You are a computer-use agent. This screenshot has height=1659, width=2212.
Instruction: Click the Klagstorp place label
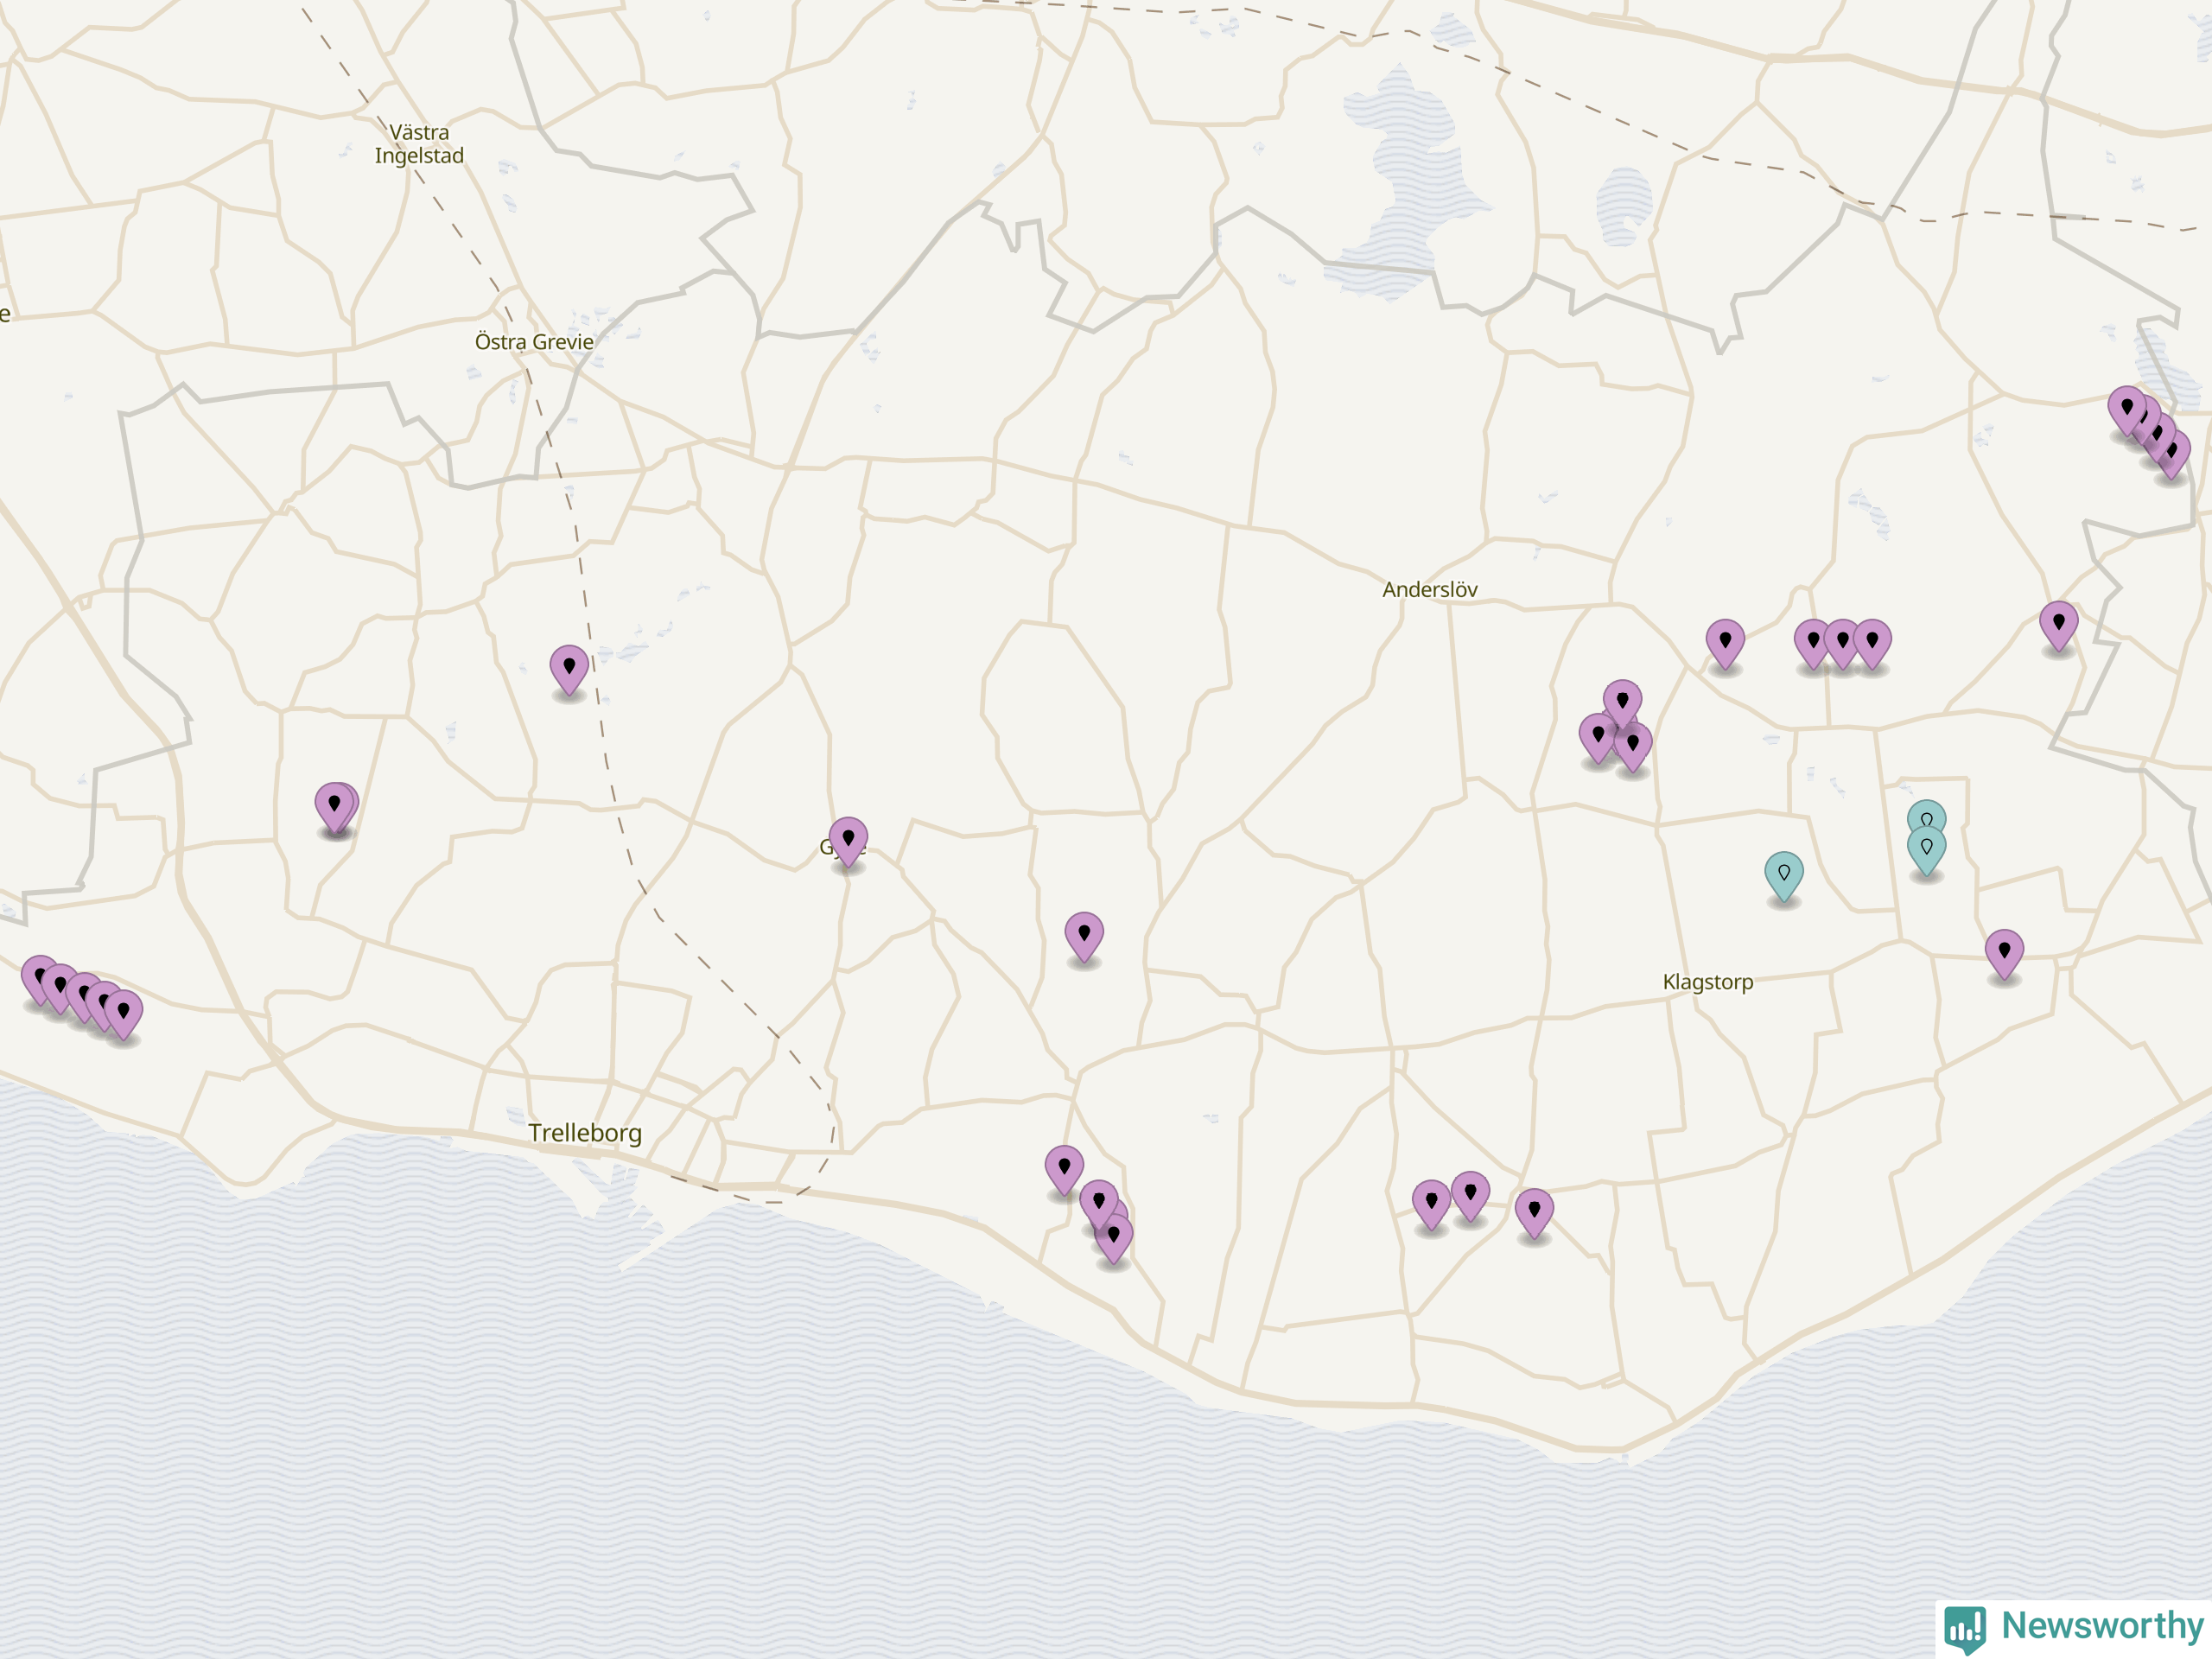(x=1708, y=982)
